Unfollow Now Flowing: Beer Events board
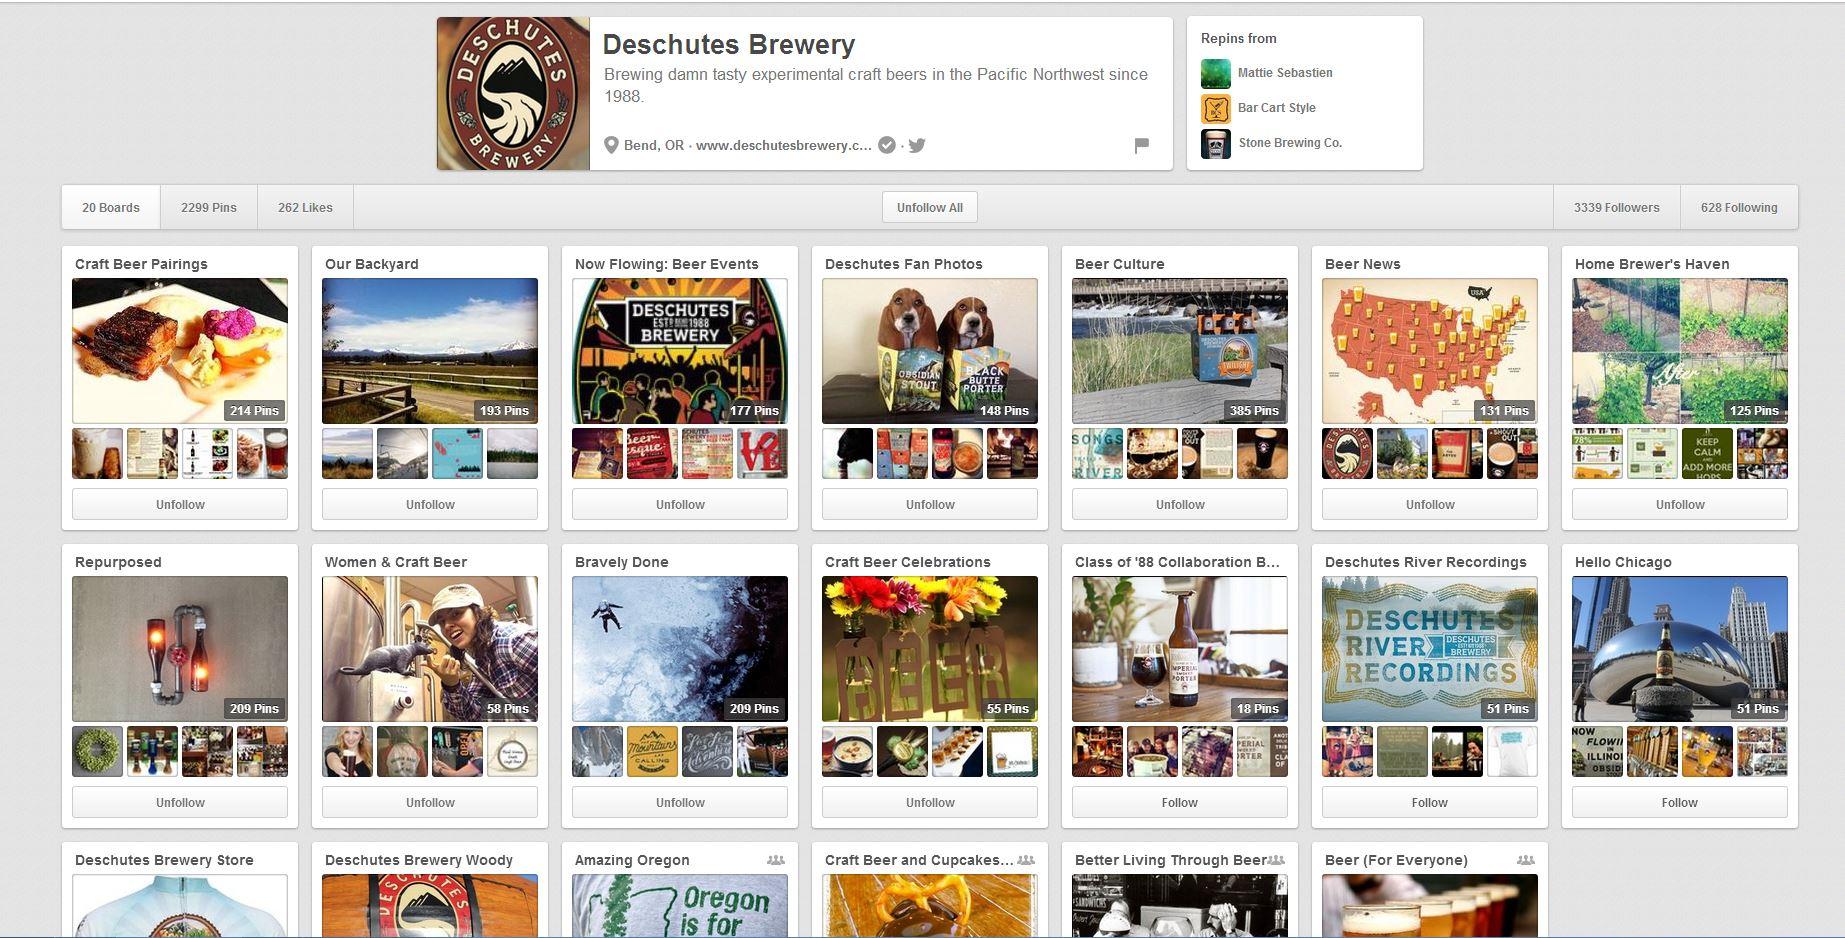1845x938 pixels. [680, 505]
